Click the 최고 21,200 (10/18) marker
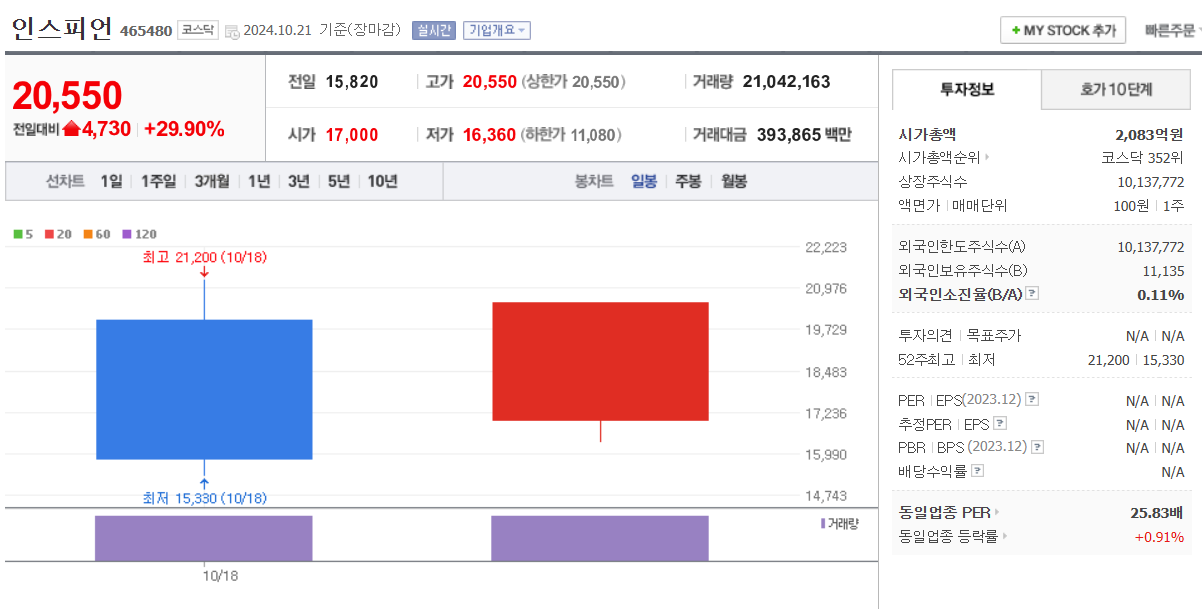 point(205,257)
